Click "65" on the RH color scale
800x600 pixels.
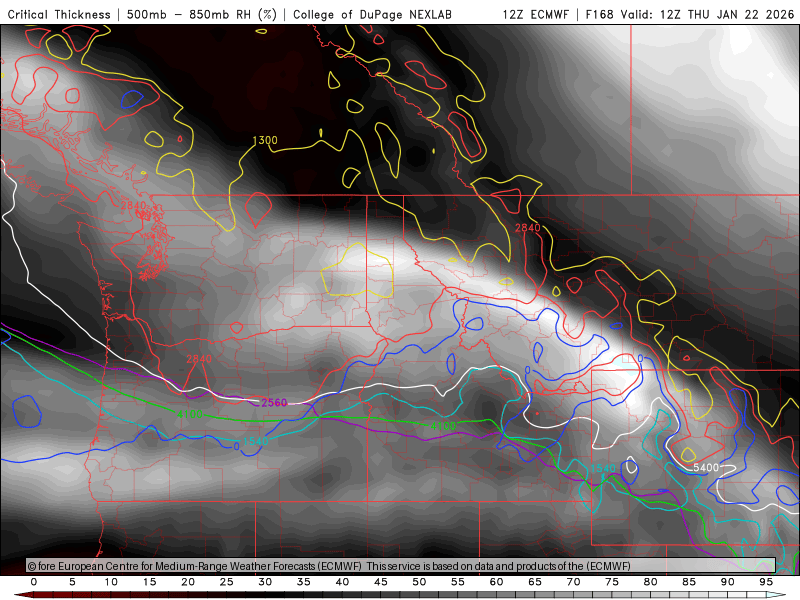(535, 582)
